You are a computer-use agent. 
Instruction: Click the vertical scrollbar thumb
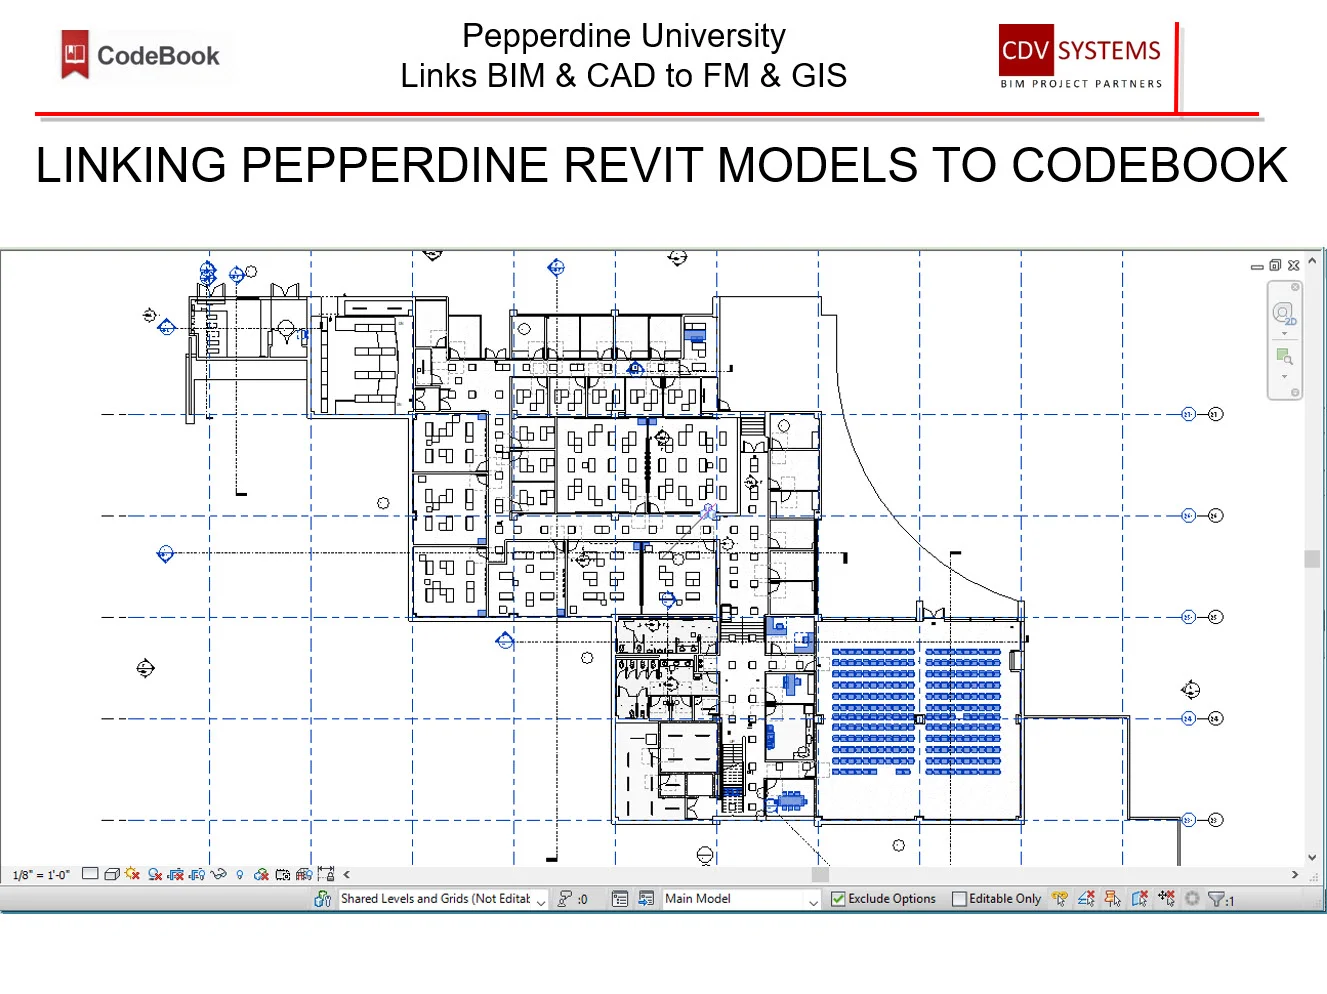[1312, 559]
